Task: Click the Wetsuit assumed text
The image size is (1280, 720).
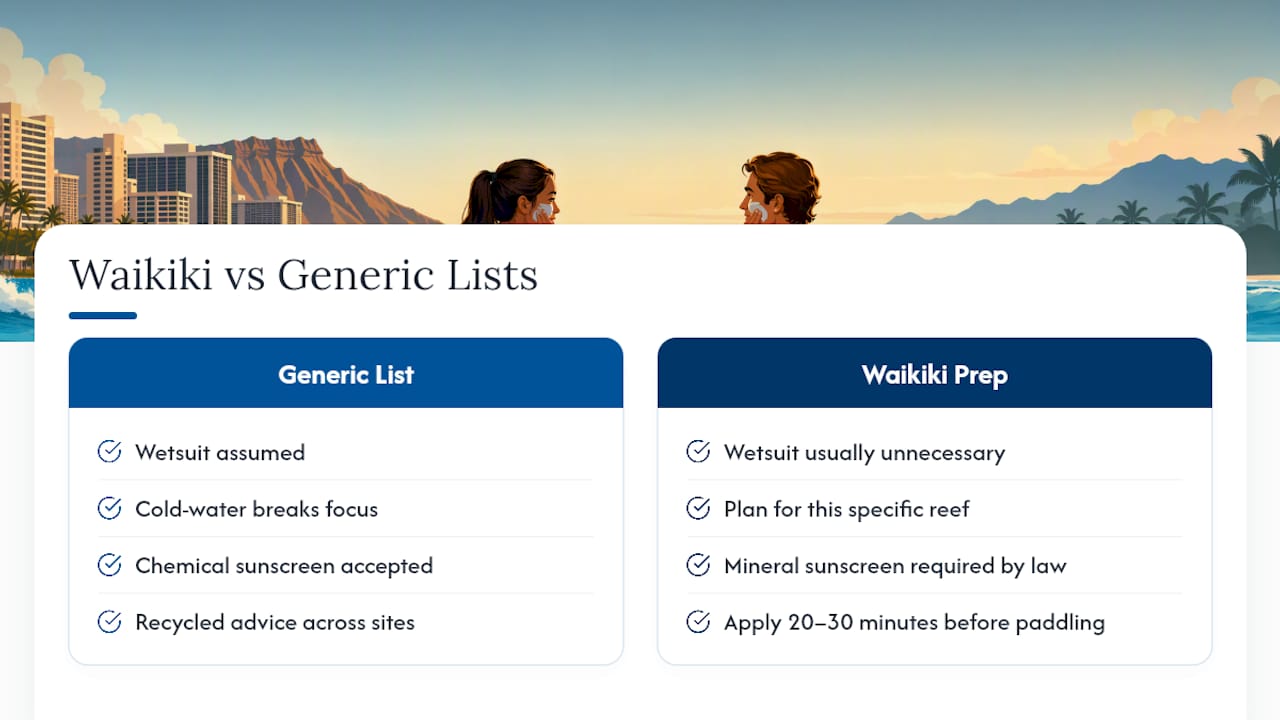Action: pos(220,453)
